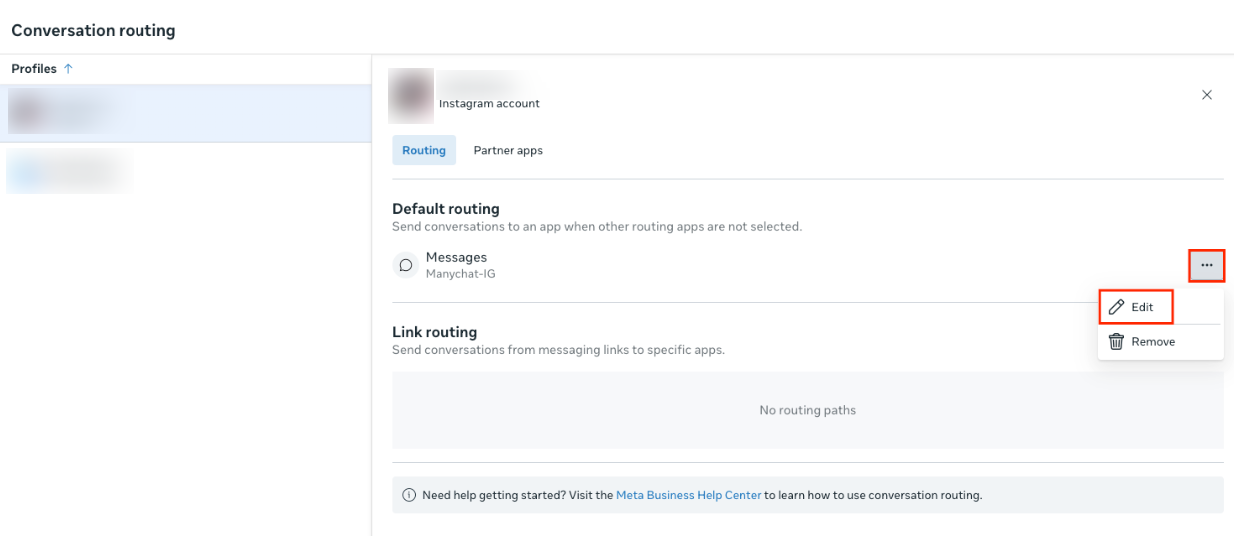Close the Instagram account details panel
Image resolution: width=1234 pixels, height=556 pixels.
click(1206, 95)
